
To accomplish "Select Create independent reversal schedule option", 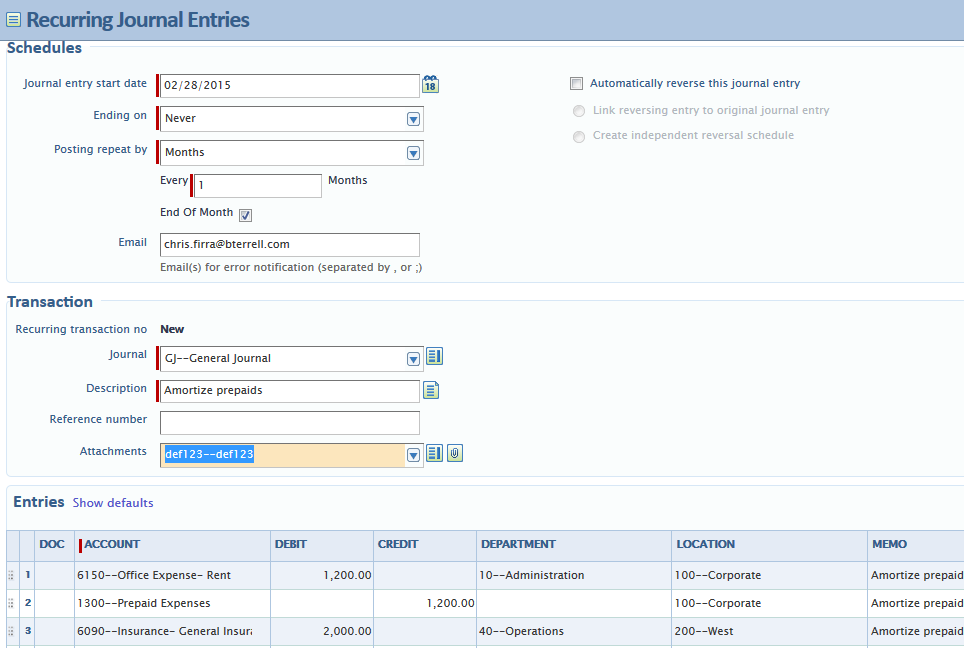I will [x=579, y=136].
